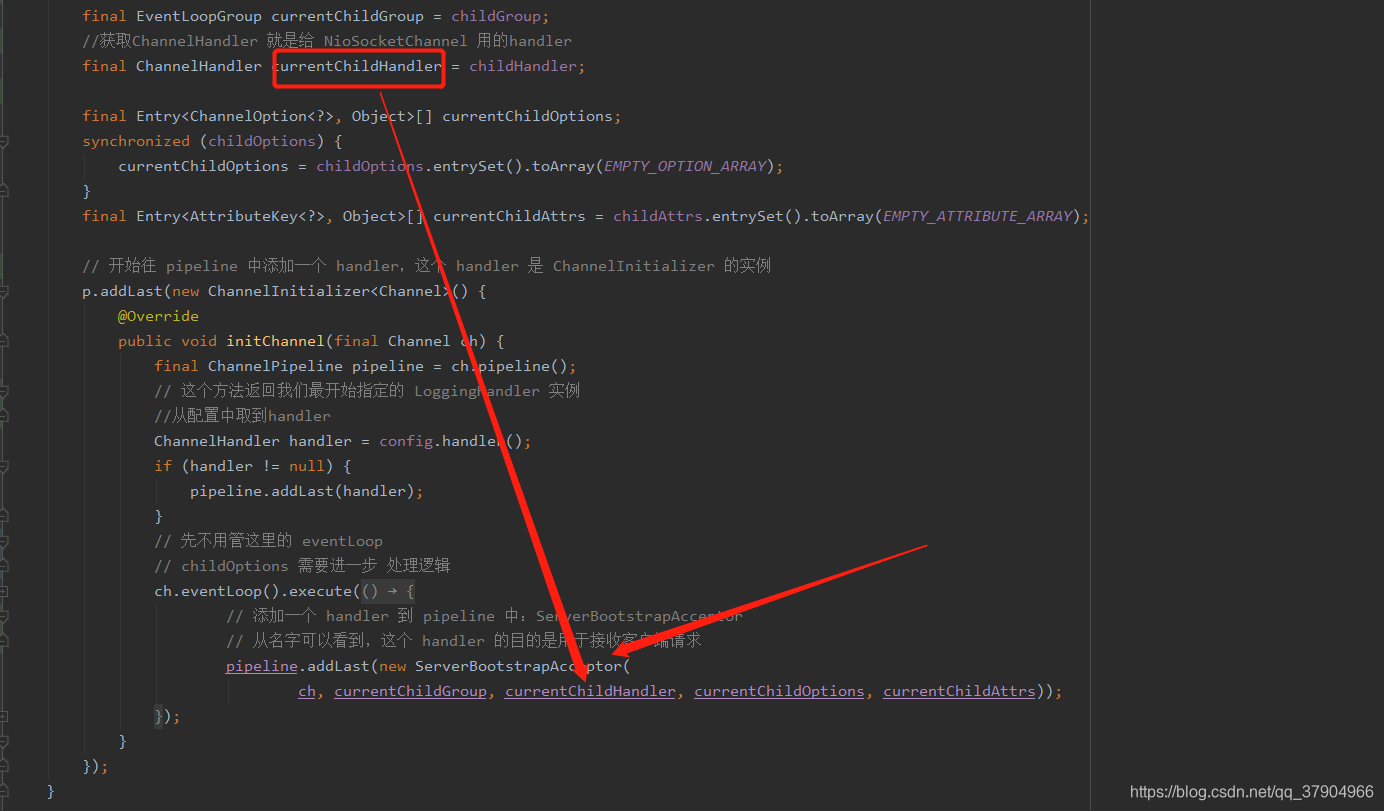Expand the plus fold marker beside ch.eventLoop().execute
1384x811 pixels.
tap(3, 592)
